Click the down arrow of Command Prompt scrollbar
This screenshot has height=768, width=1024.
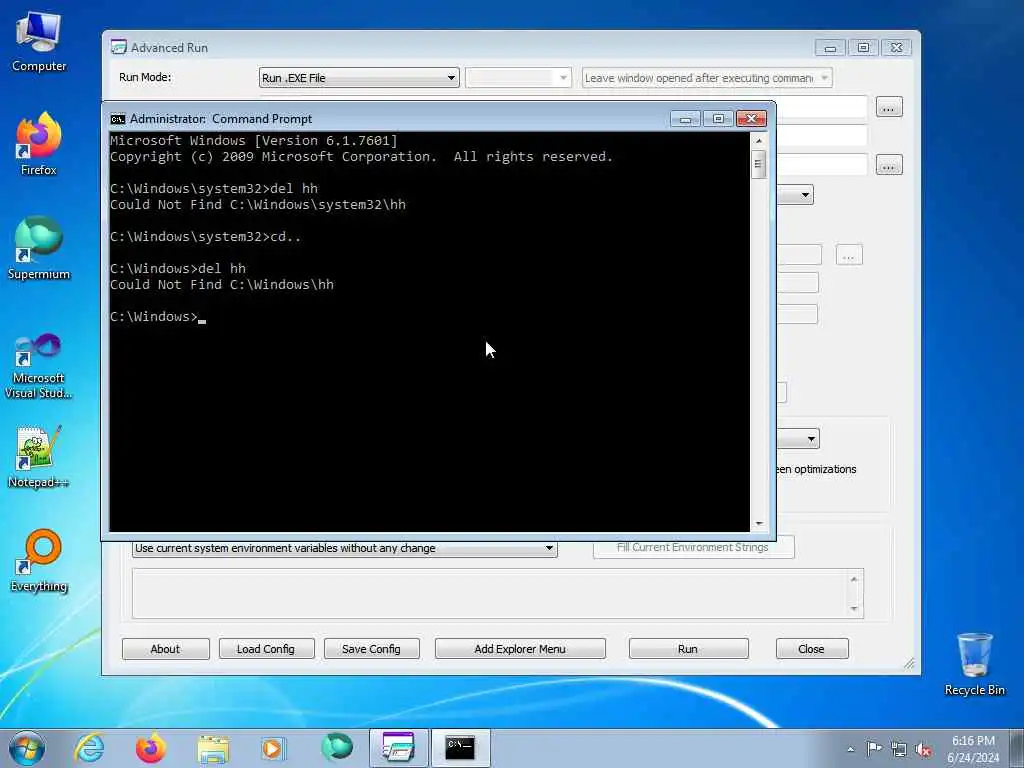[758, 524]
